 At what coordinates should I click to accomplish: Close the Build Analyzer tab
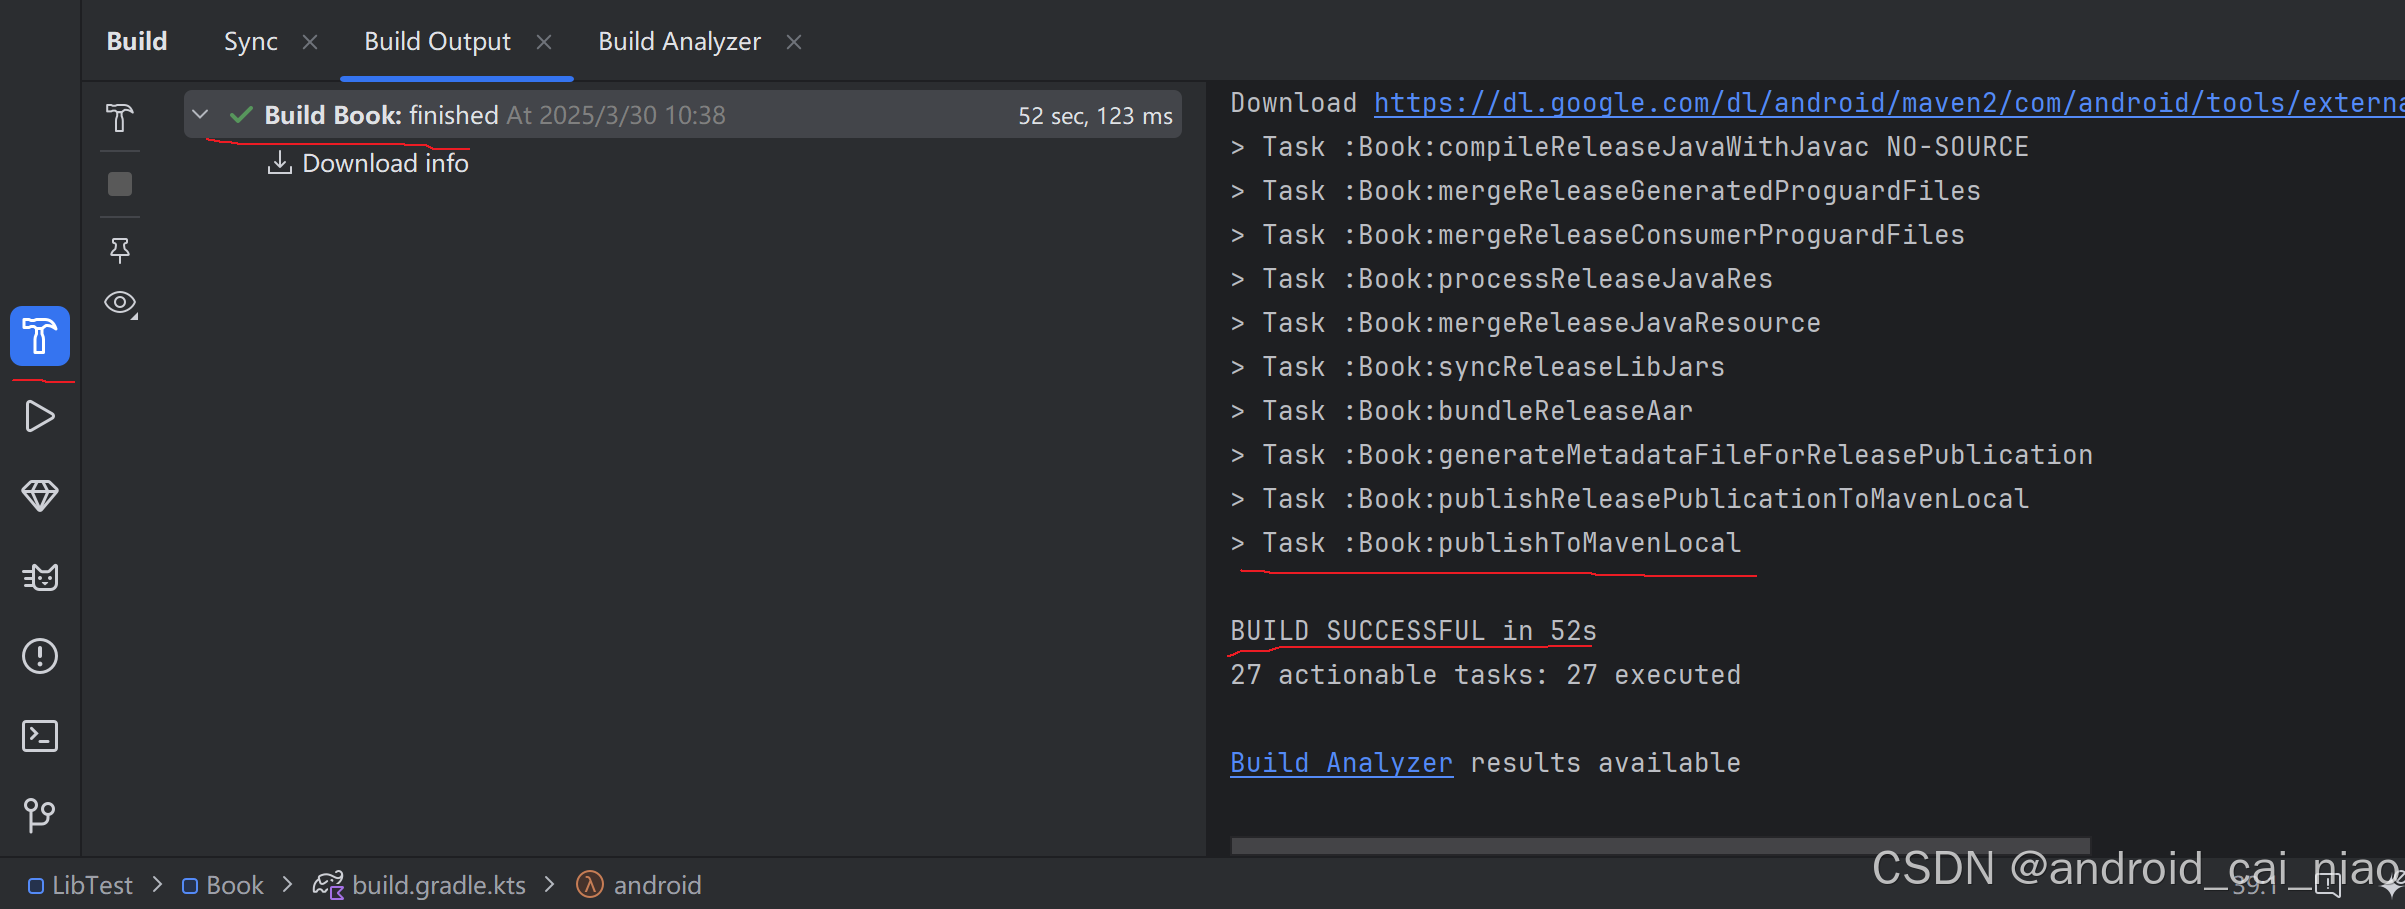pos(794,42)
